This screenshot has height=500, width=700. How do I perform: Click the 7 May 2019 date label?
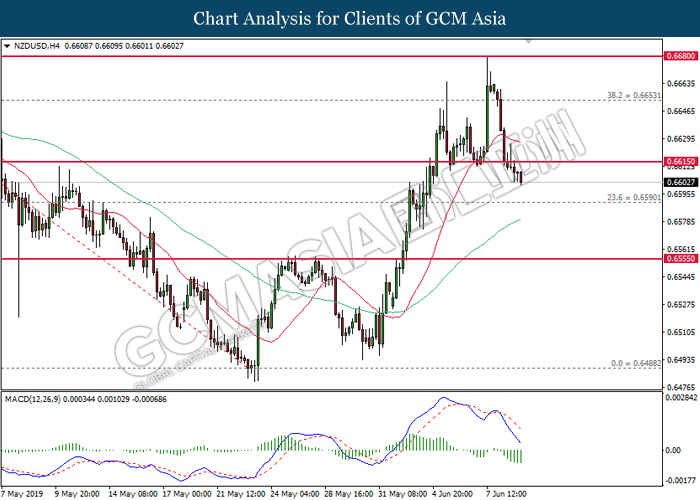(x=22, y=494)
